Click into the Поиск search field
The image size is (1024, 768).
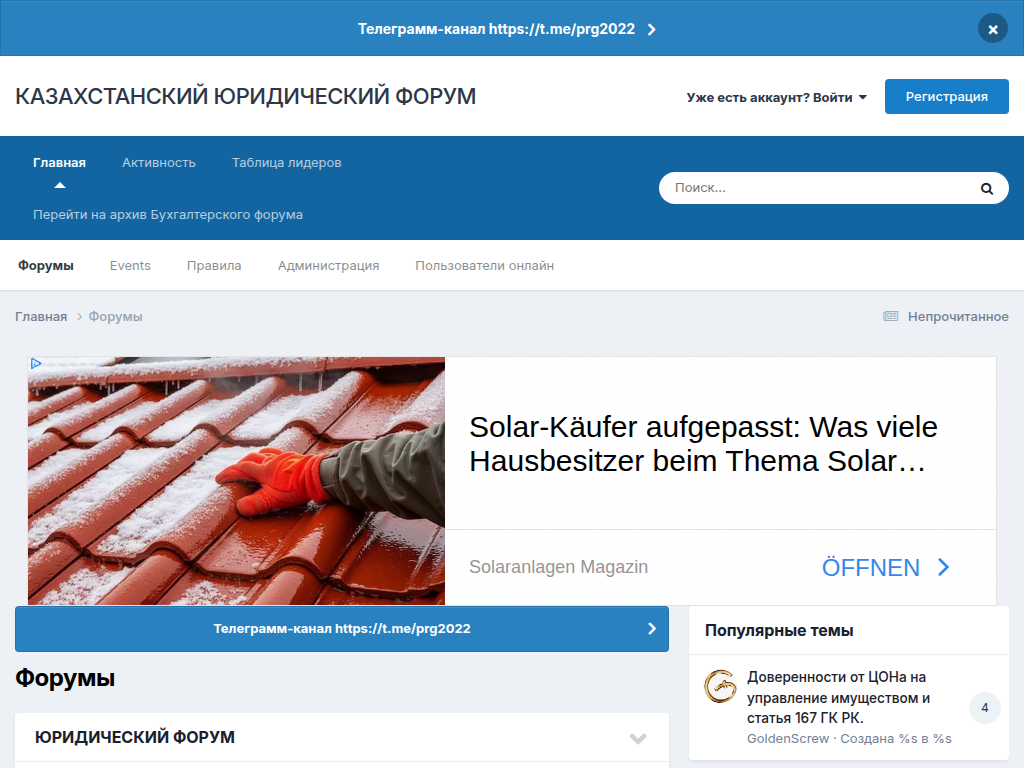[815, 188]
